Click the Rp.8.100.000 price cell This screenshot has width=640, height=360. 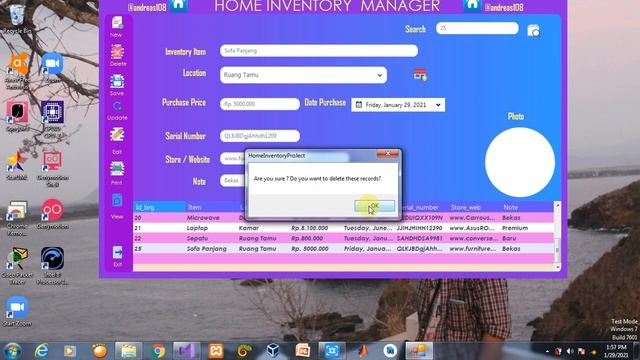(309, 228)
